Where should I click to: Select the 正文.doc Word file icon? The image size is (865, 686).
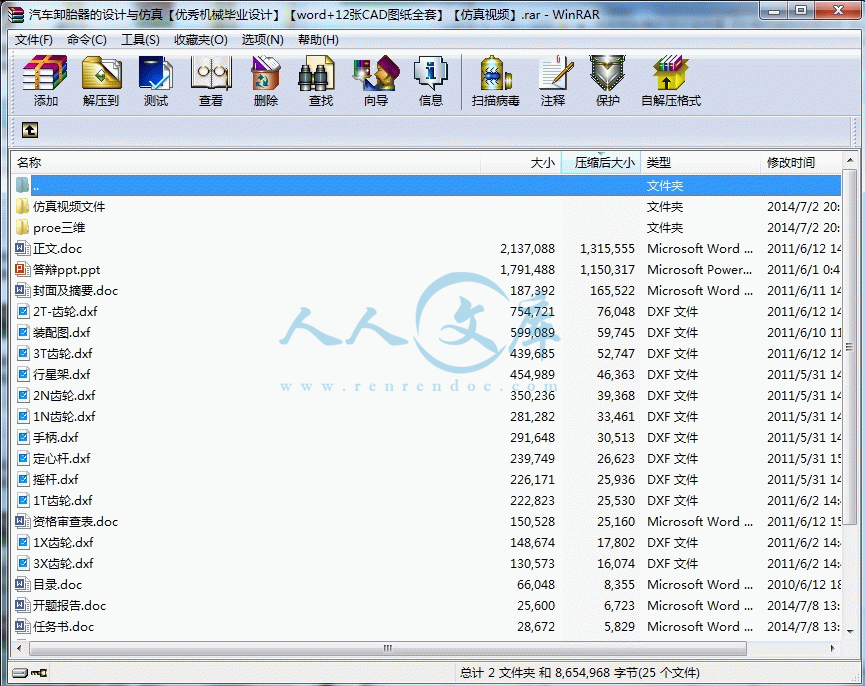[x=23, y=249]
